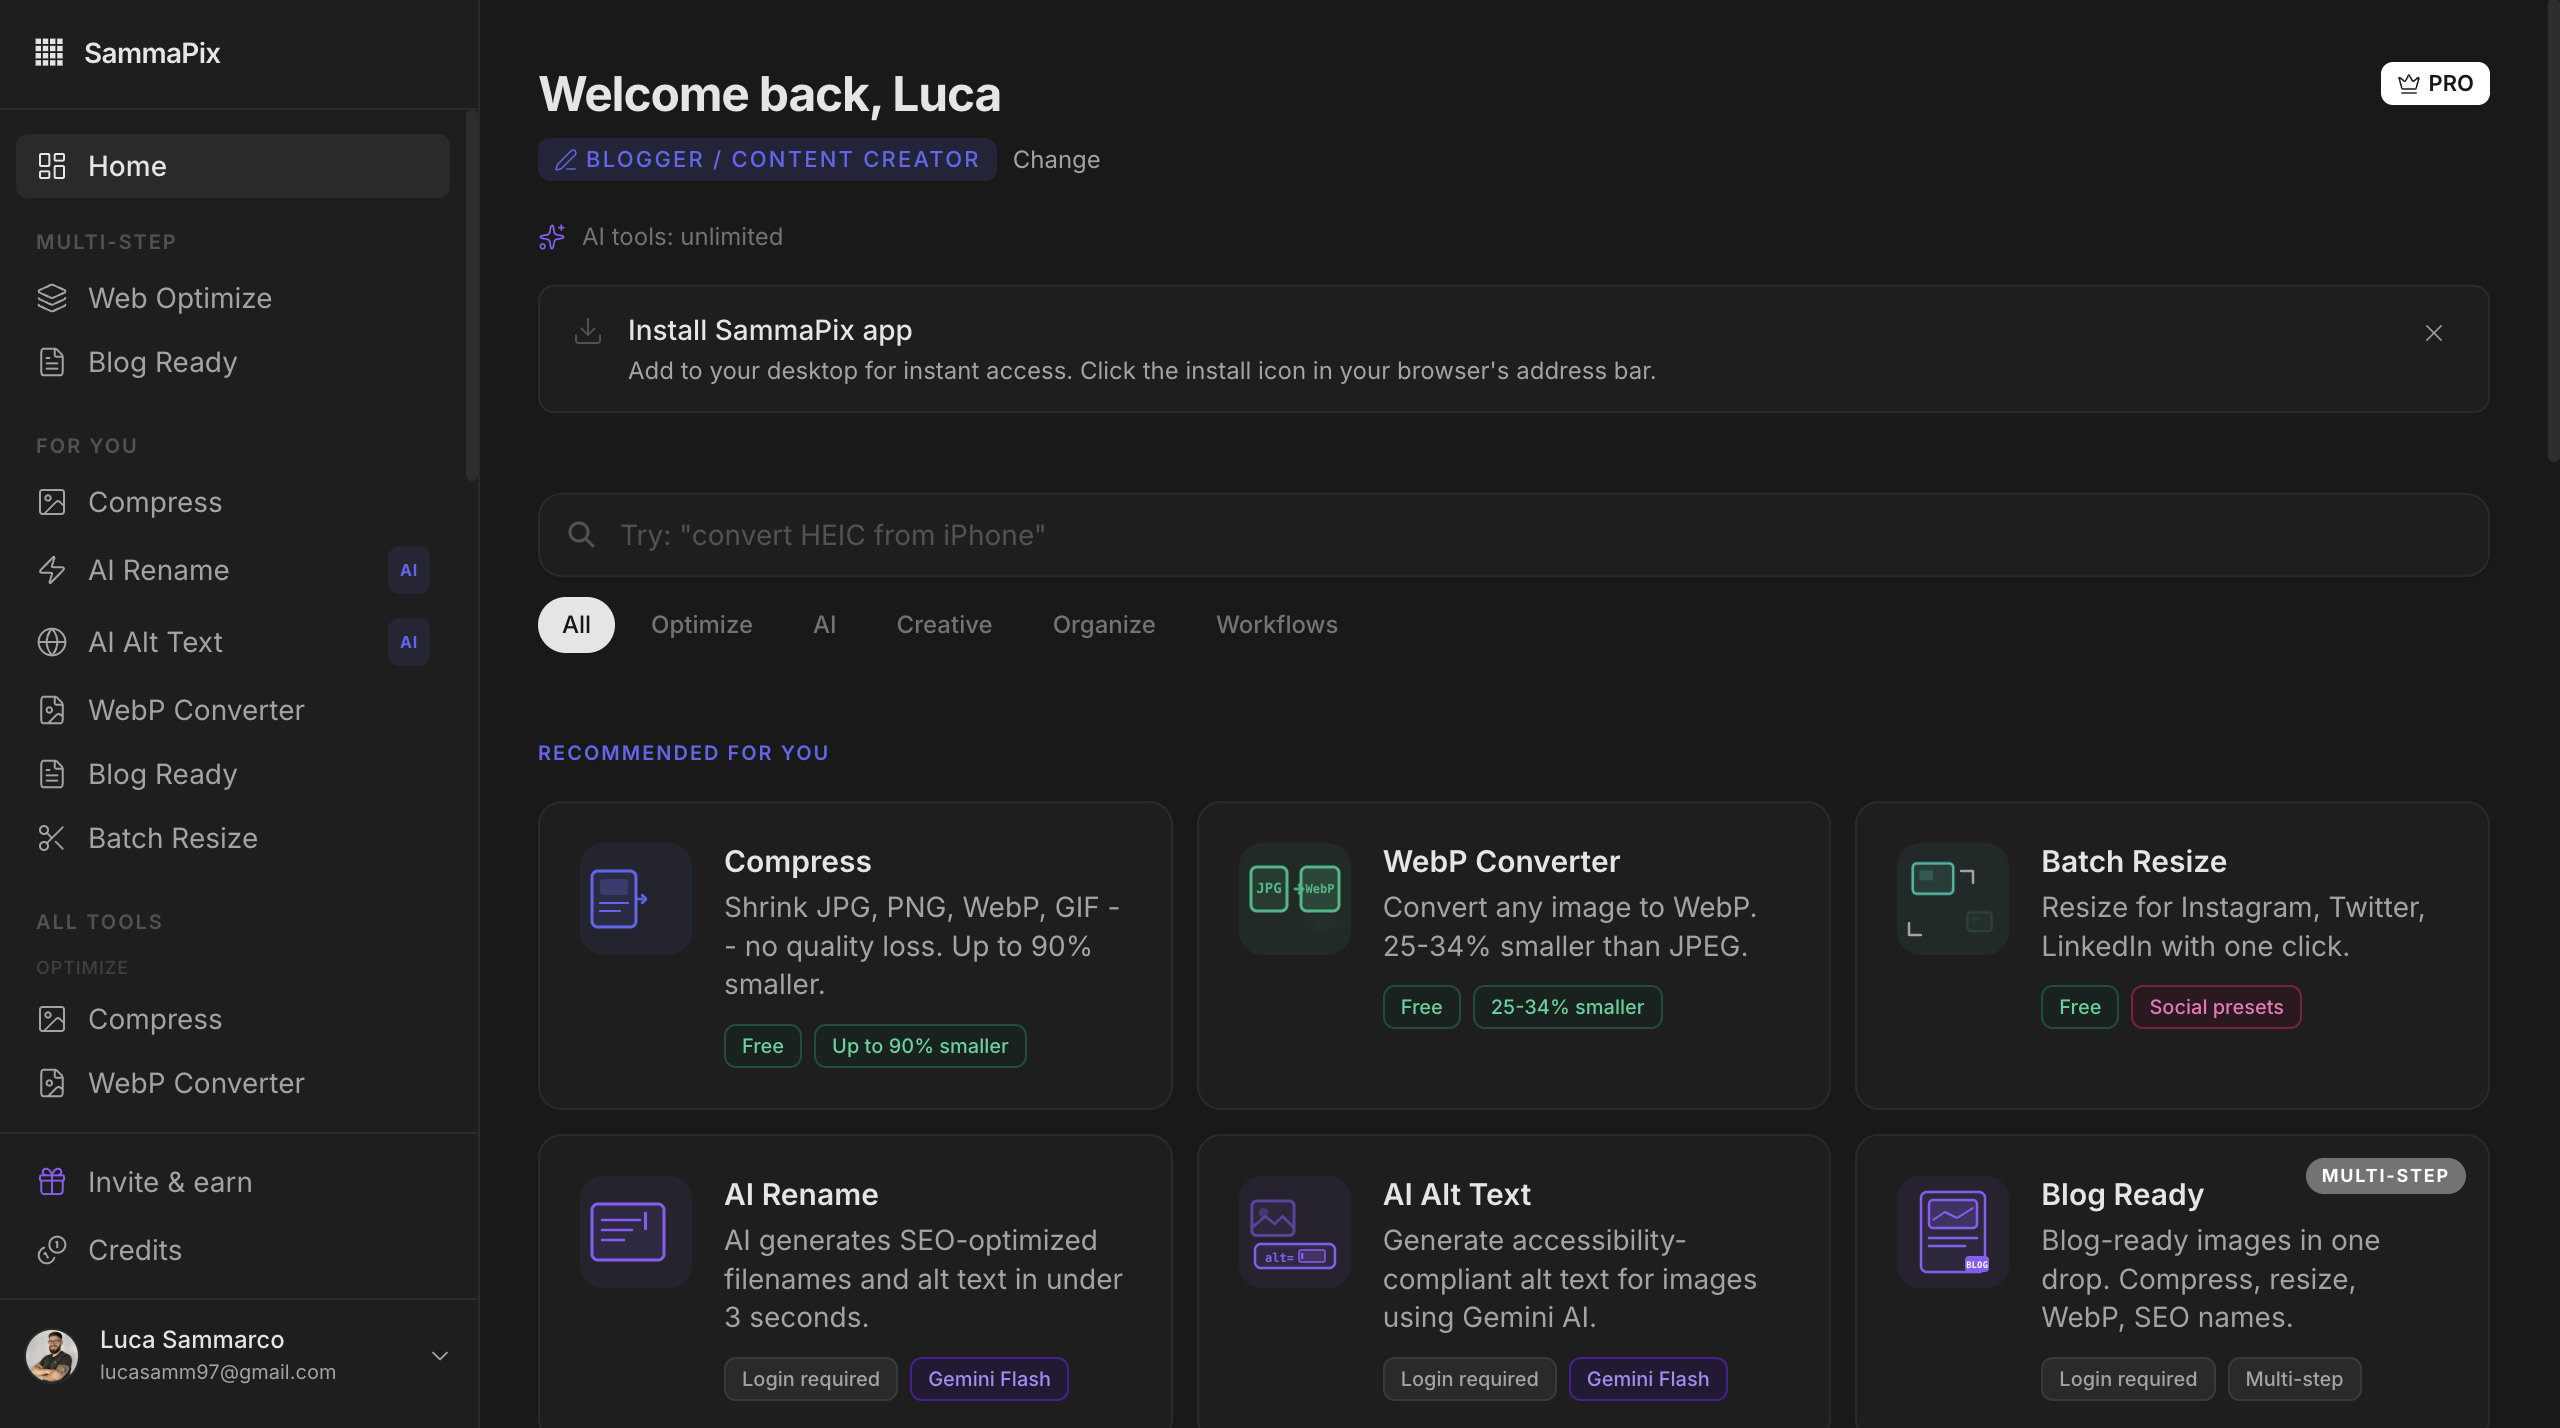2560x1428 pixels.
Task: Open the AI Alt Text card title
Action: (1457, 1195)
